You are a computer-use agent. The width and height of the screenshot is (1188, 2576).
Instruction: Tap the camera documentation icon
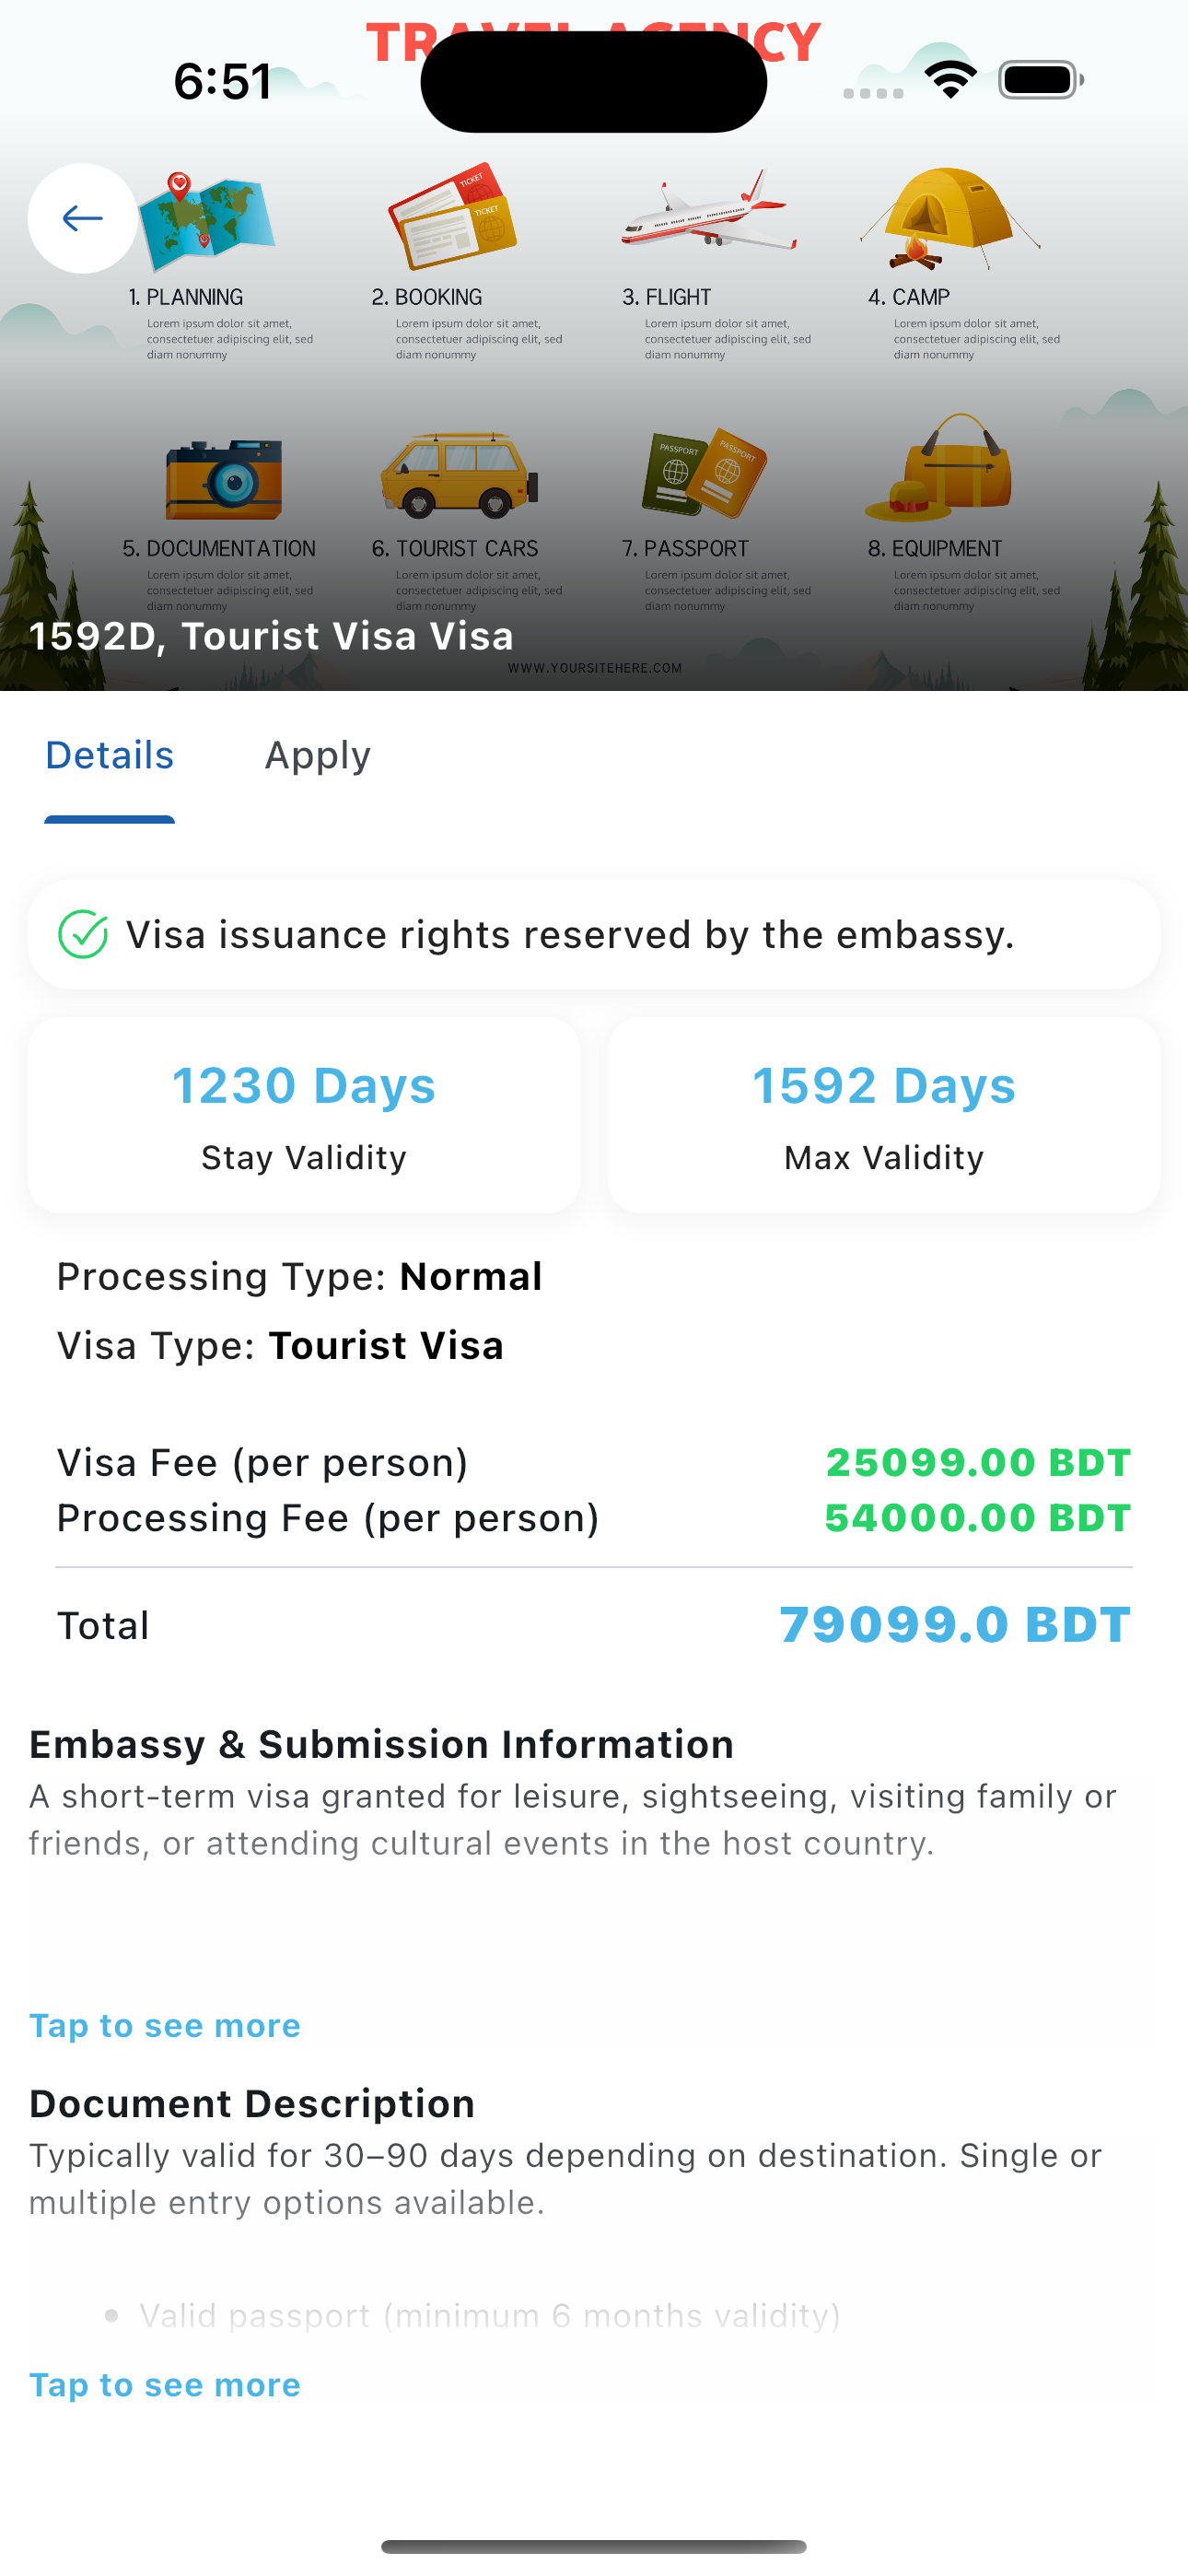tap(224, 479)
